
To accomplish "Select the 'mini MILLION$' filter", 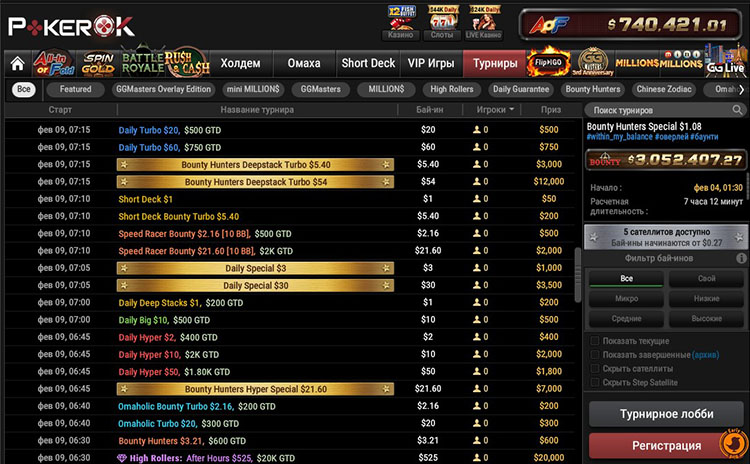I will tap(253, 89).
